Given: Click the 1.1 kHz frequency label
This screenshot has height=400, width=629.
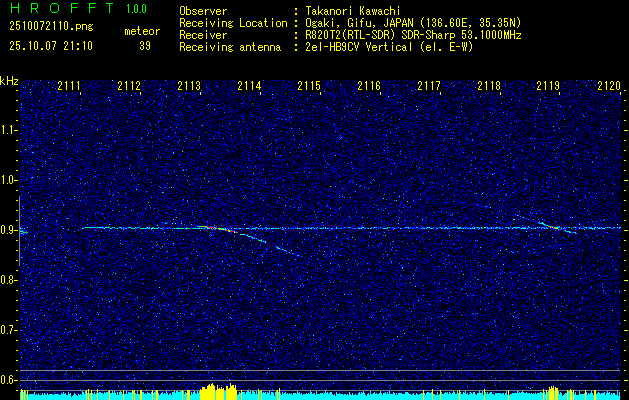Looking at the screenshot, I should (x=8, y=130).
